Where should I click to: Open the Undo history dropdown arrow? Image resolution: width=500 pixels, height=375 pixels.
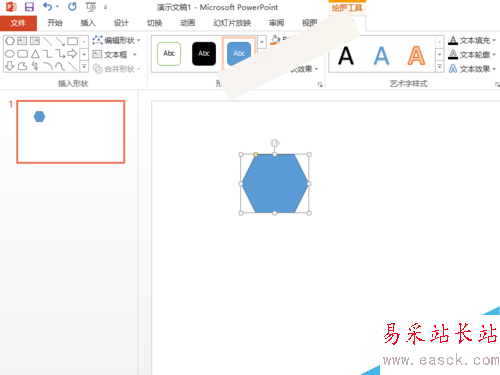[57, 7]
